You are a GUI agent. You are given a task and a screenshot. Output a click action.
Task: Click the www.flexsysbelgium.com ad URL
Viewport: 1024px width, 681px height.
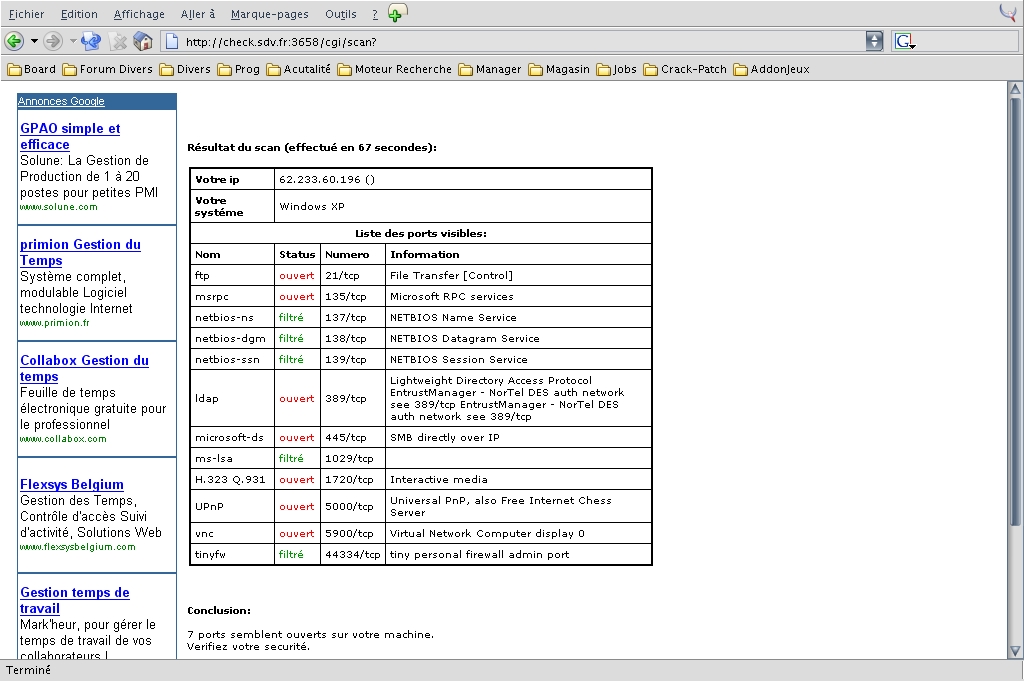click(78, 546)
